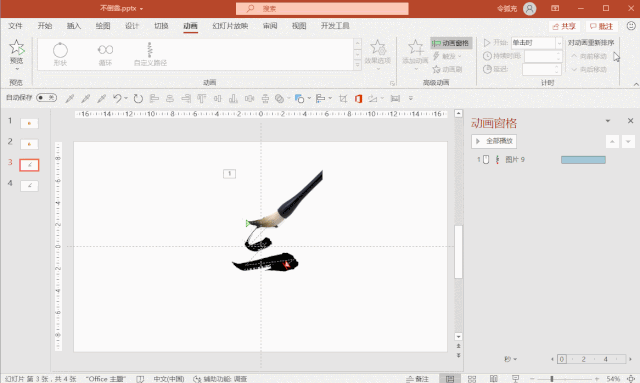Open the customize quick access toolbar dropdown
640x383 pixels.
pyautogui.click(x=411, y=98)
